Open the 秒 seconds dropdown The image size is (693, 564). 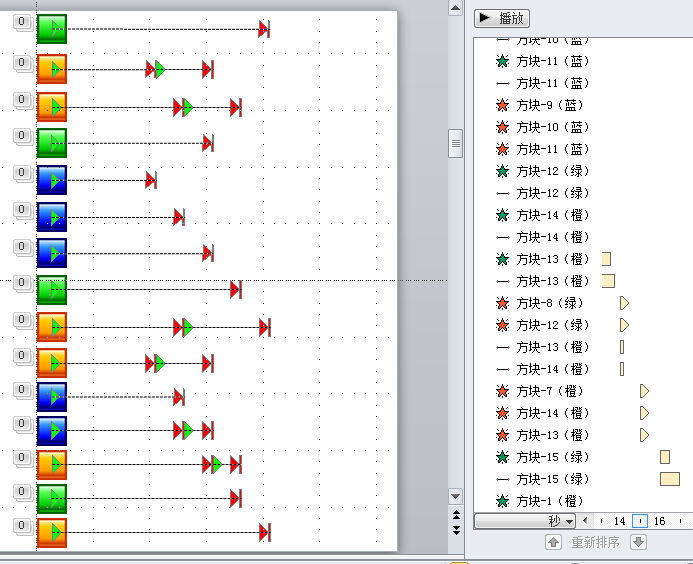pyautogui.click(x=525, y=521)
